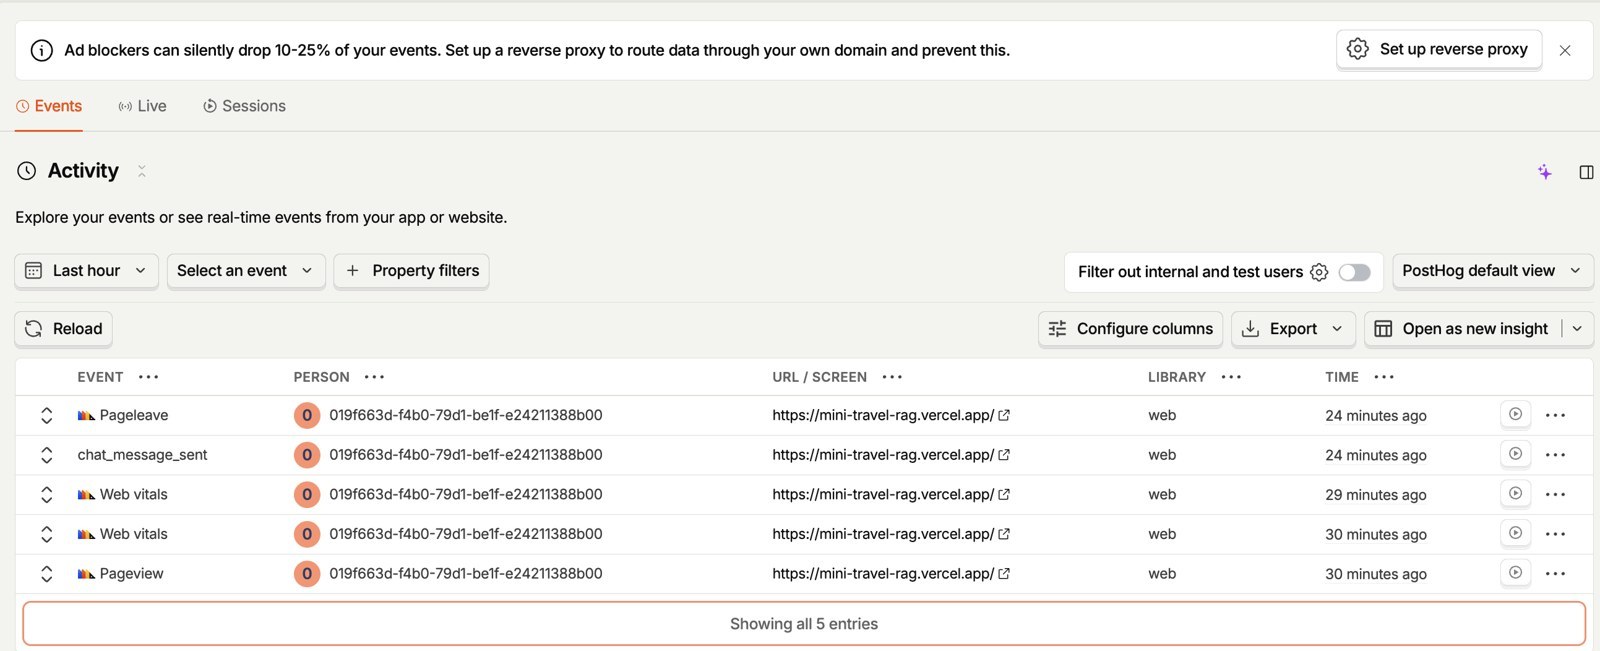
Task: Switch to the Events tab
Action: click(x=49, y=106)
